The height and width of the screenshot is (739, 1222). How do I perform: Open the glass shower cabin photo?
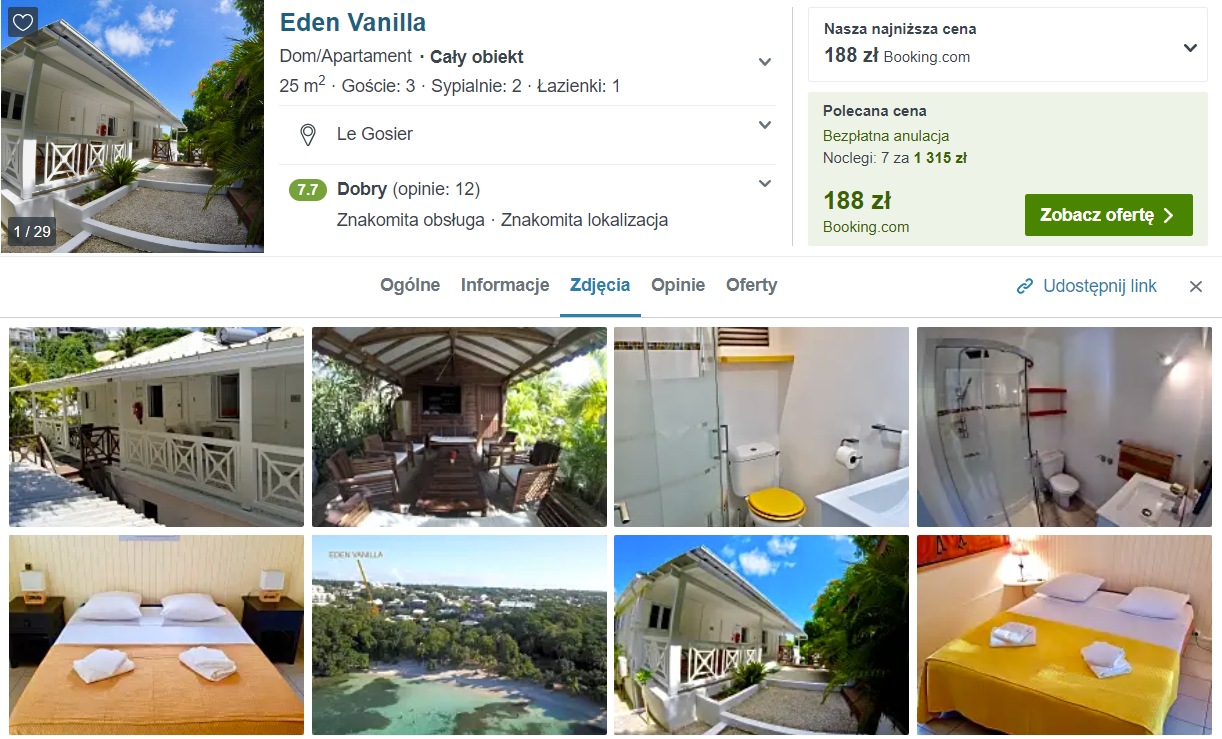pyautogui.click(x=1064, y=427)
